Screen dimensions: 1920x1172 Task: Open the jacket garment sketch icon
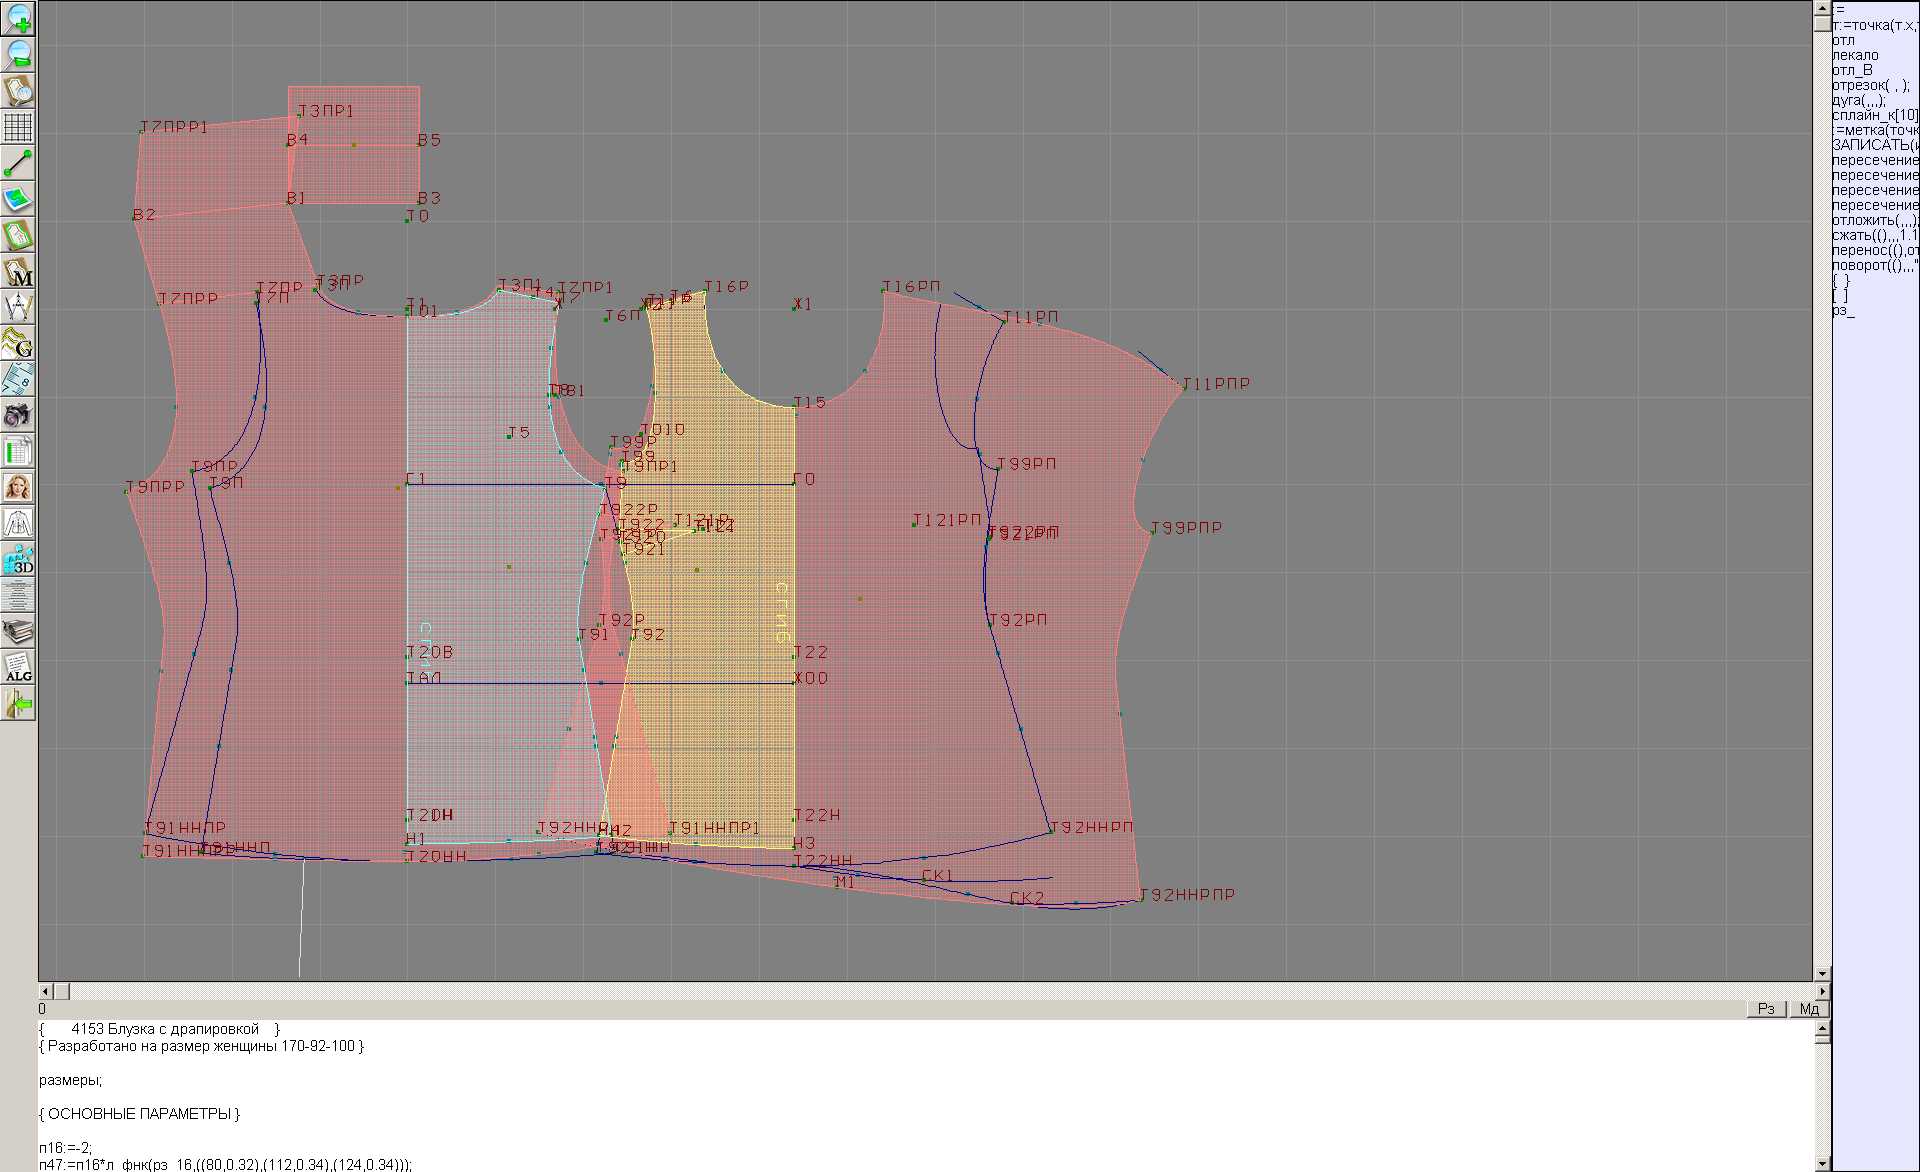click(18, 523)
